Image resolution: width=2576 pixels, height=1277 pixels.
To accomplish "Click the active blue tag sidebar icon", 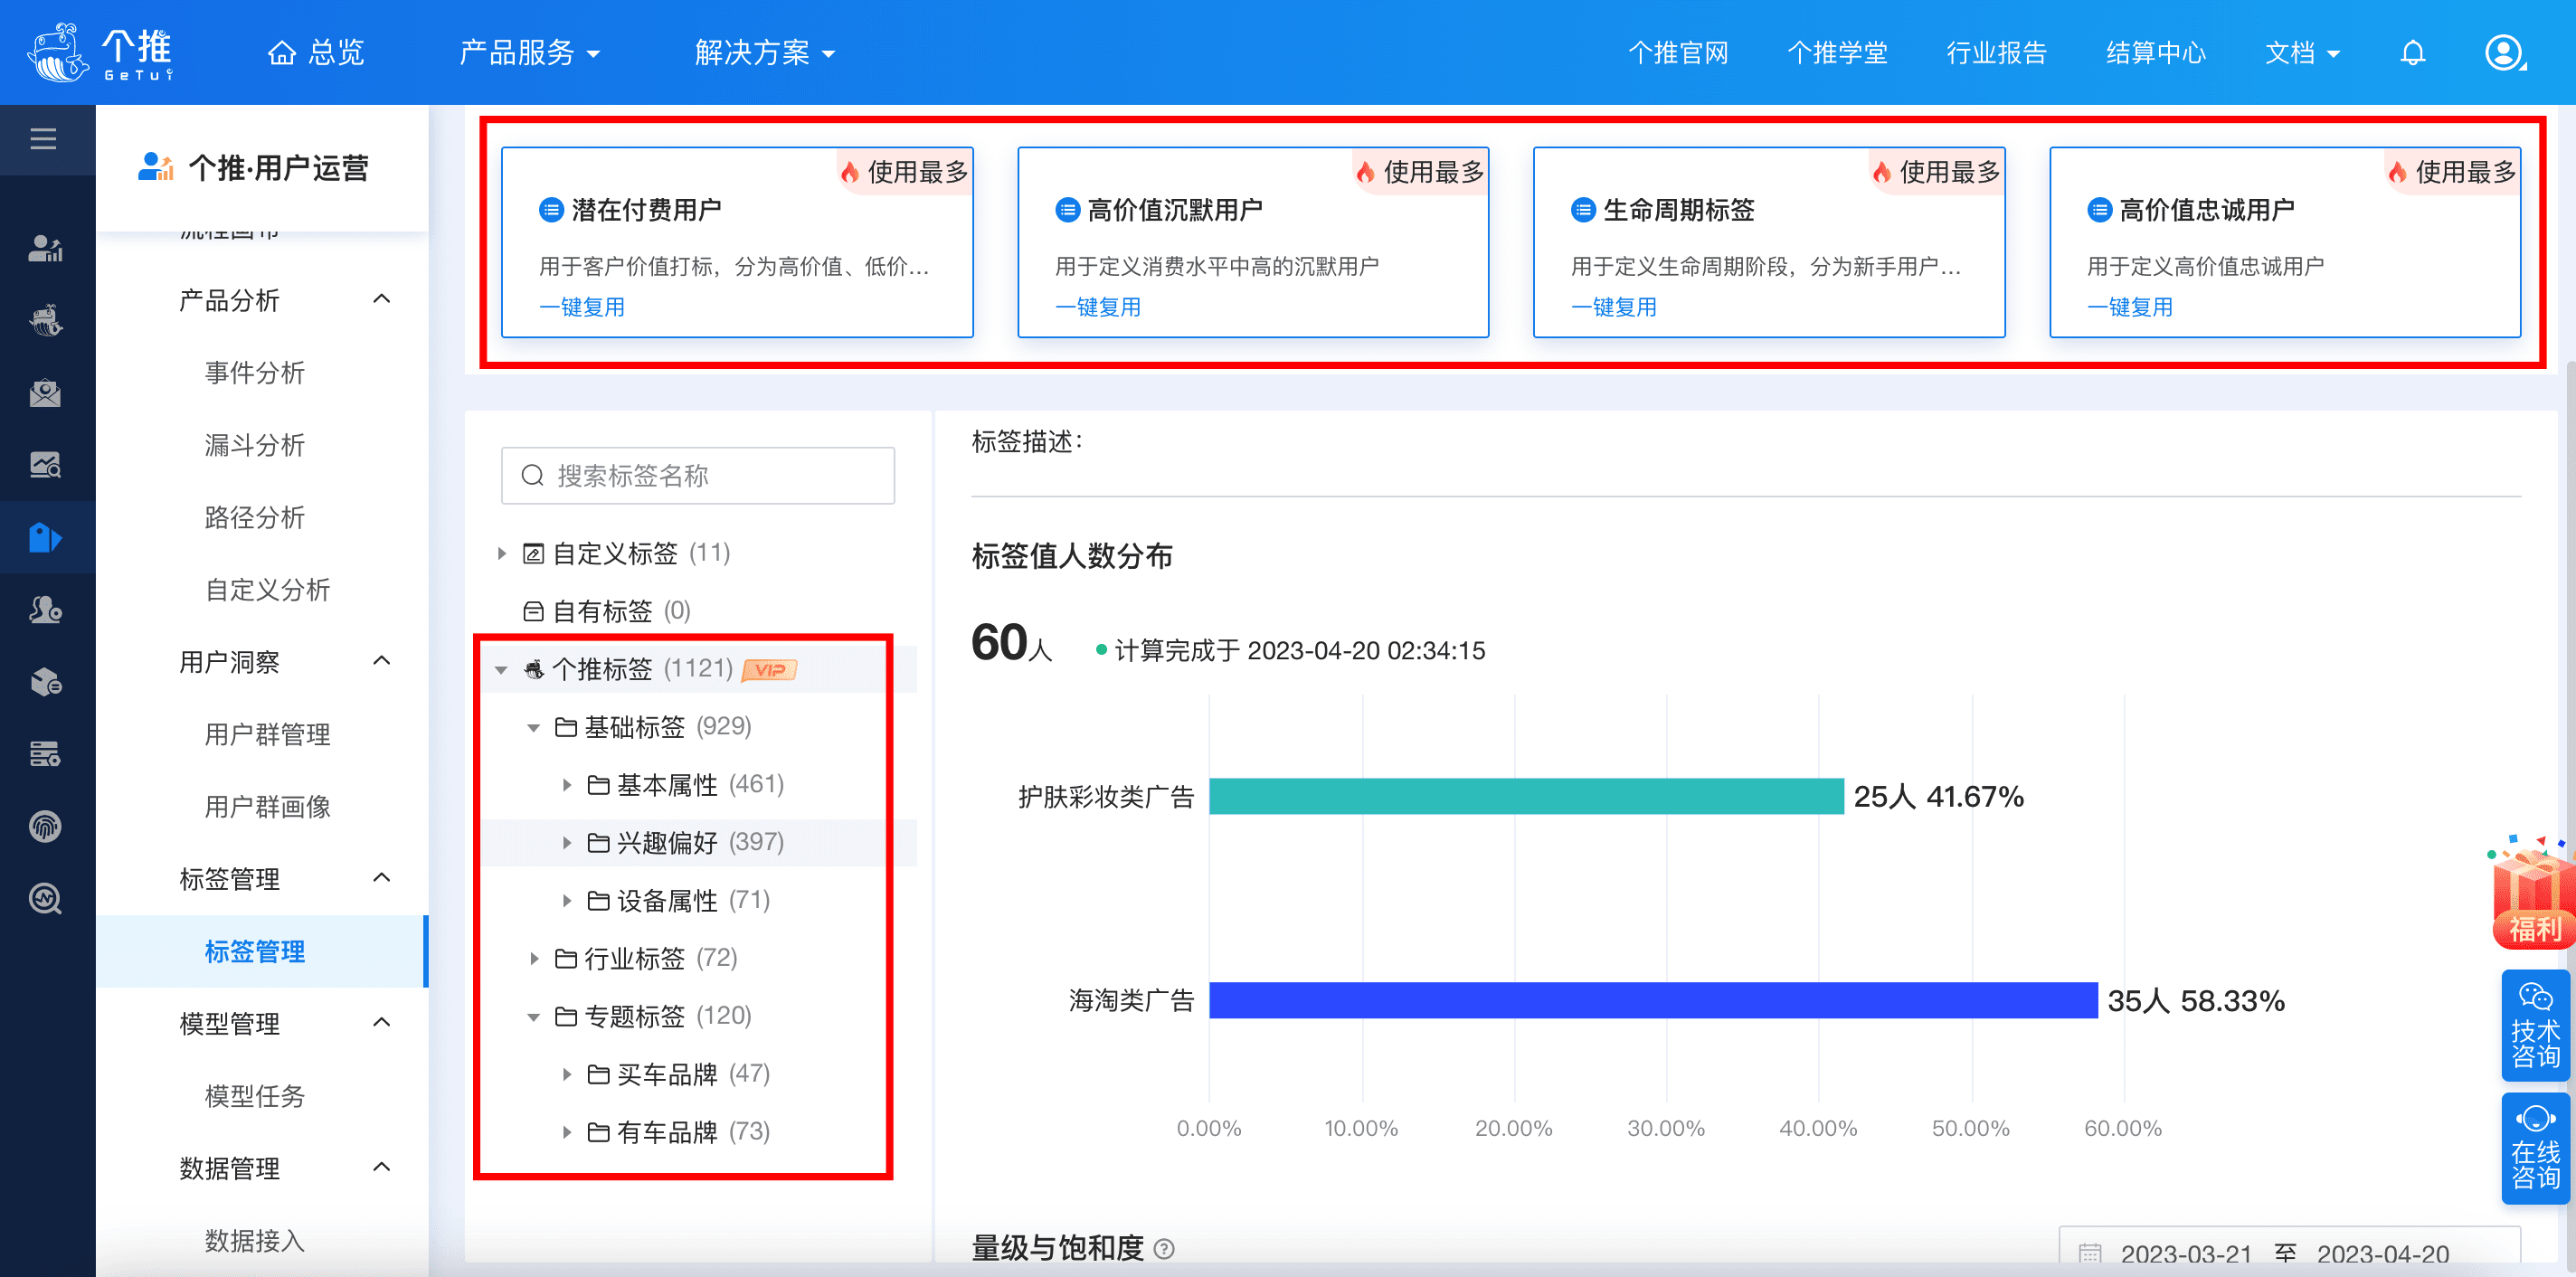I will [45, 538].
